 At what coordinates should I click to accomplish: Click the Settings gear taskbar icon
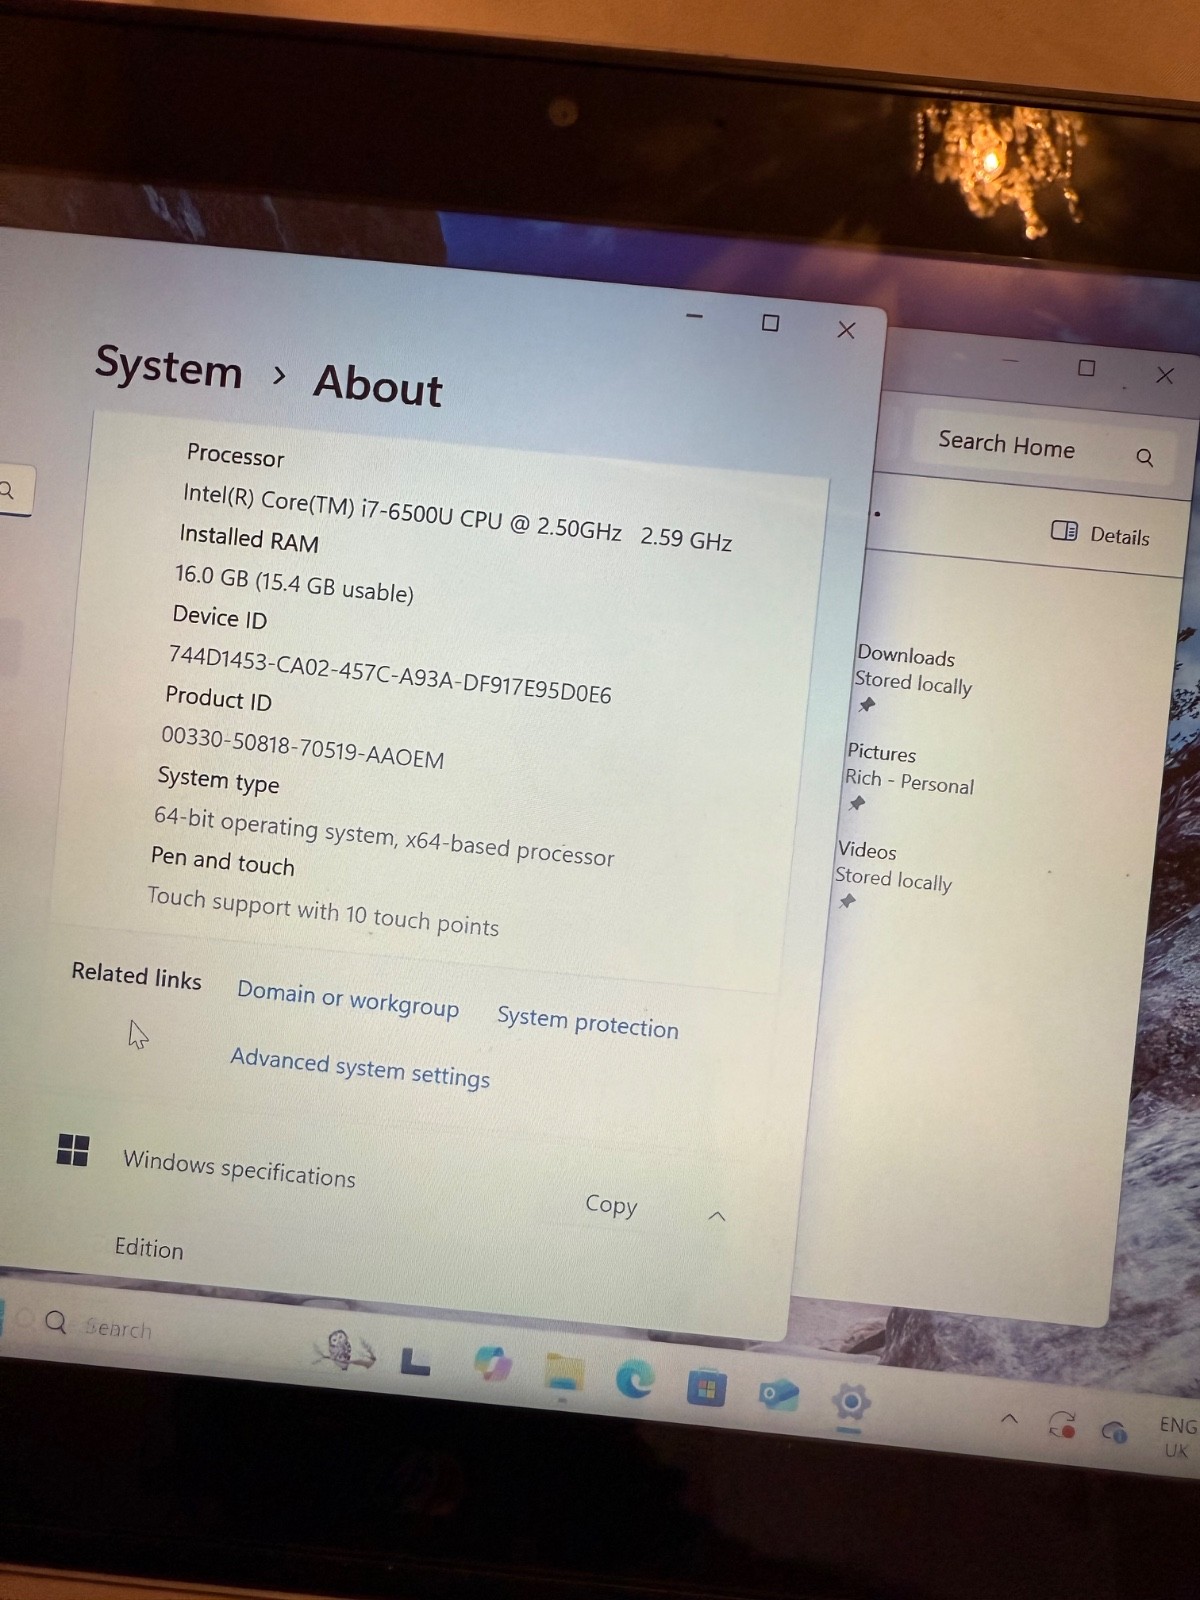(851, 1403)
